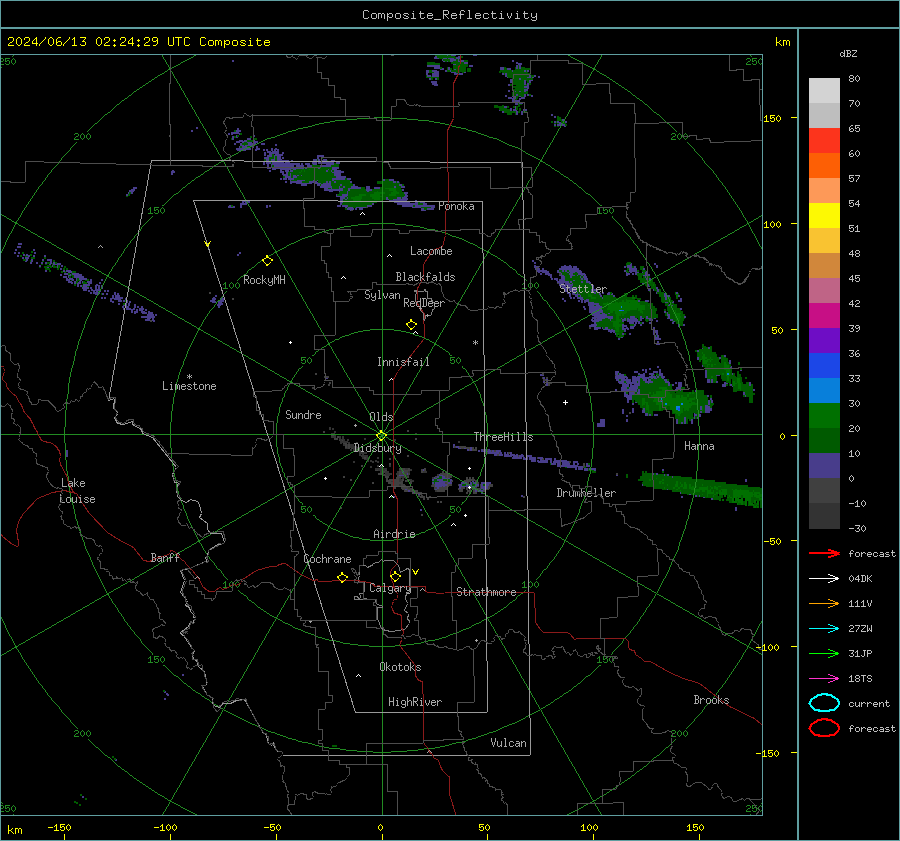
Task: Click the Cochrane label
Action: point(327,559)
